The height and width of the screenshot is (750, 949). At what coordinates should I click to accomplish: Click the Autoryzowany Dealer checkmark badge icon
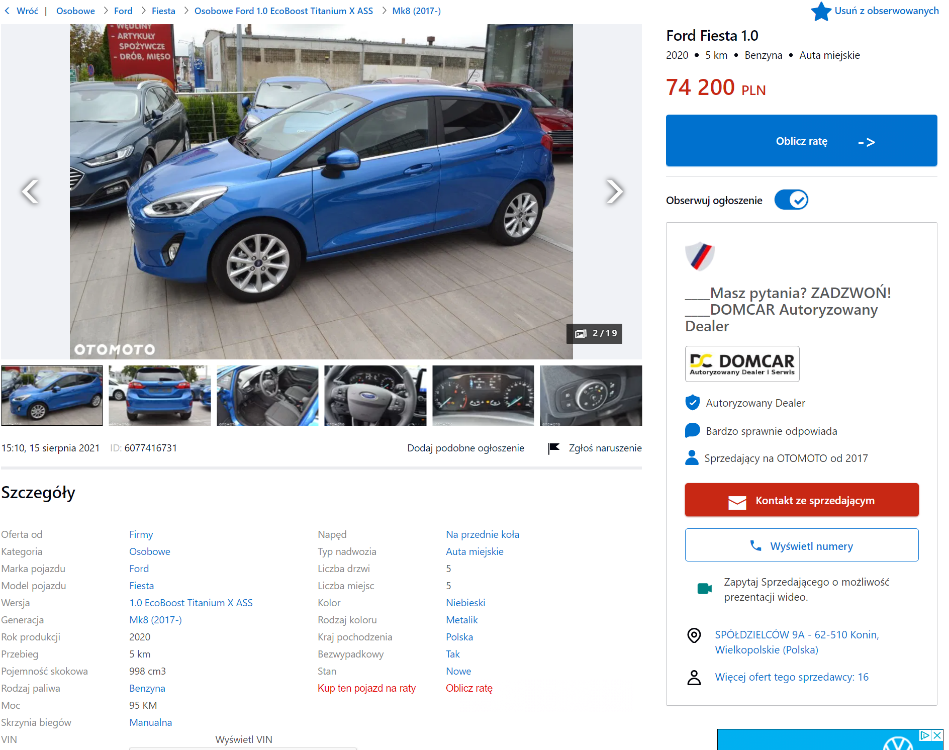click(692, 403)
